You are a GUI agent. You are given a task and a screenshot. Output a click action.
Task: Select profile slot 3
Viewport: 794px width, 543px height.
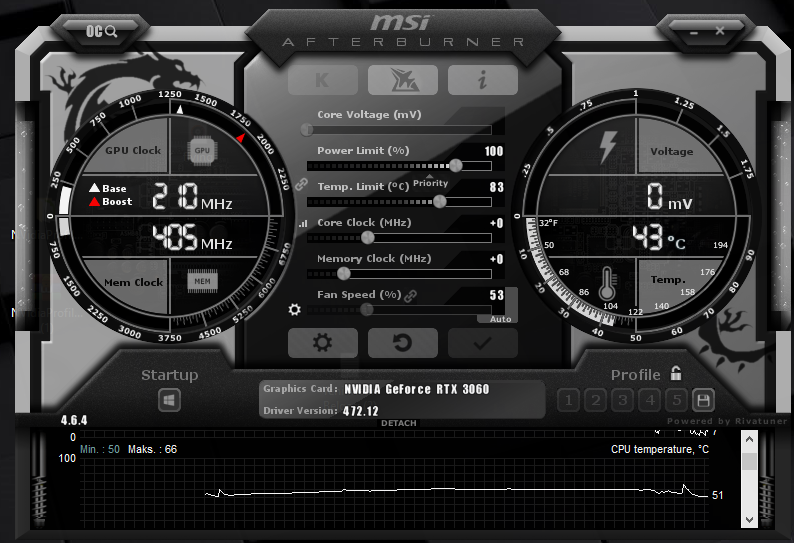(622, 401)
